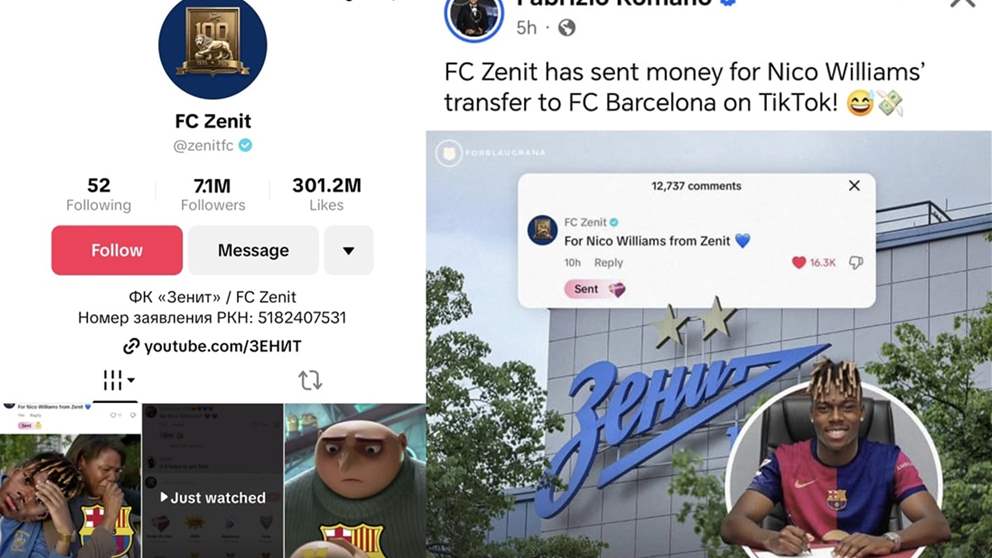Like the comment with heart icon

coord(799,263)
